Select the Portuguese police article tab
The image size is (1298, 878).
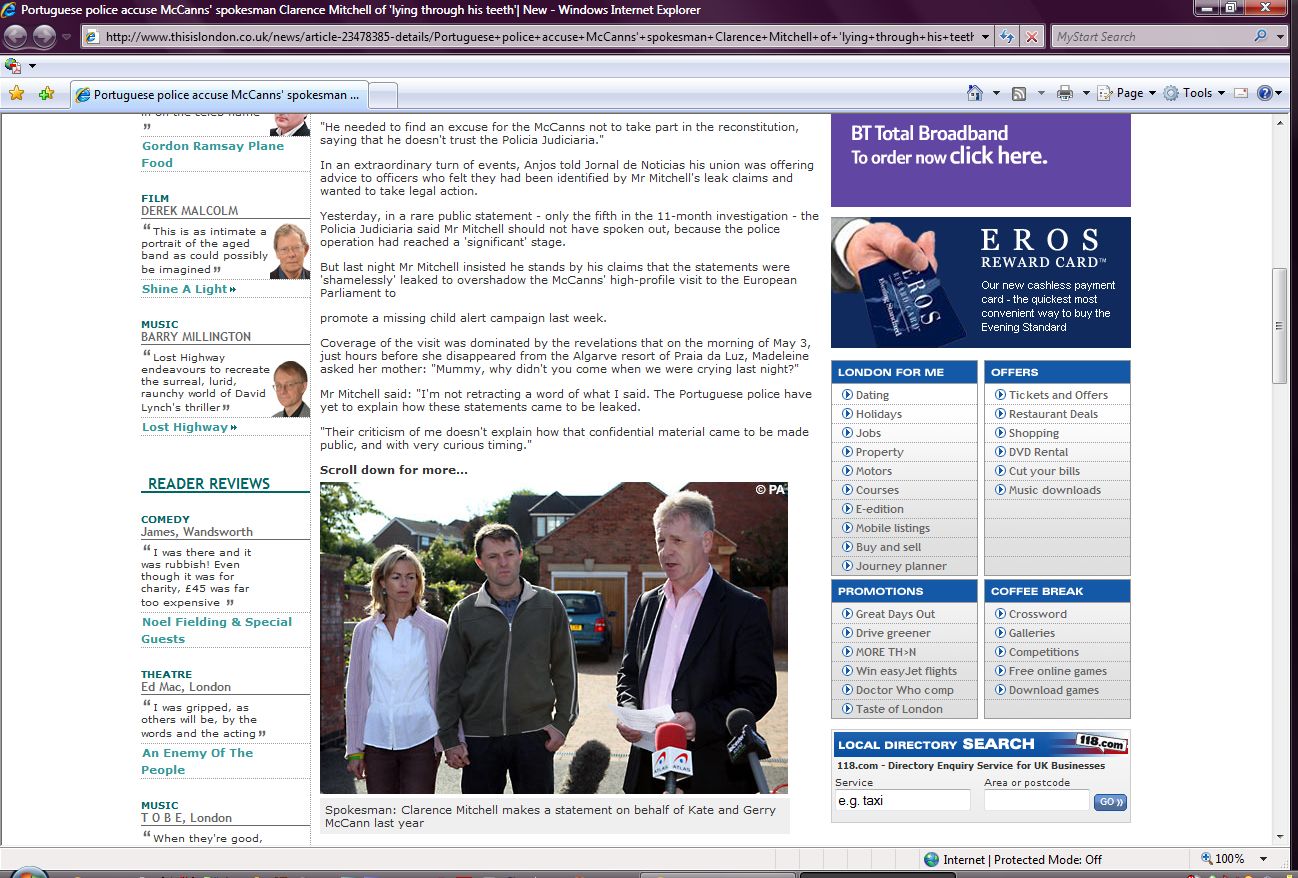[x=220, y=95]
